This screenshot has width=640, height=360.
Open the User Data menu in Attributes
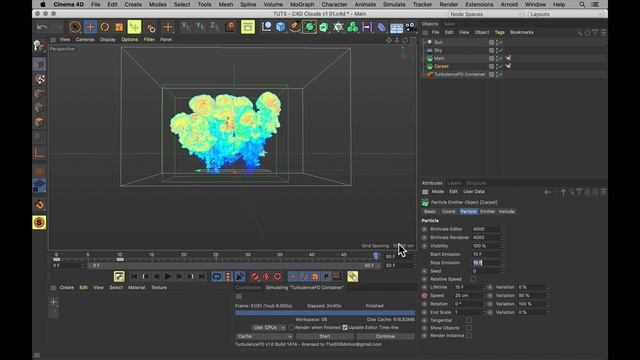(x=474, y=191)
